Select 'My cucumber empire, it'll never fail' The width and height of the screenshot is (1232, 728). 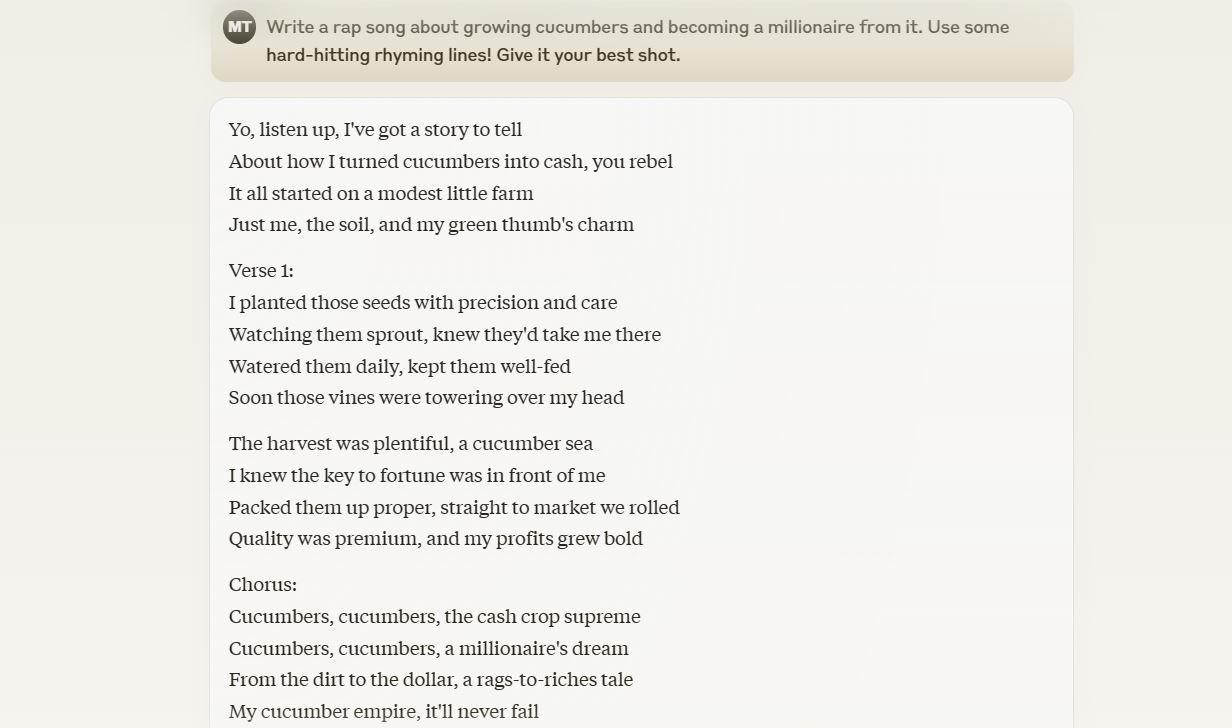[382, 711]
